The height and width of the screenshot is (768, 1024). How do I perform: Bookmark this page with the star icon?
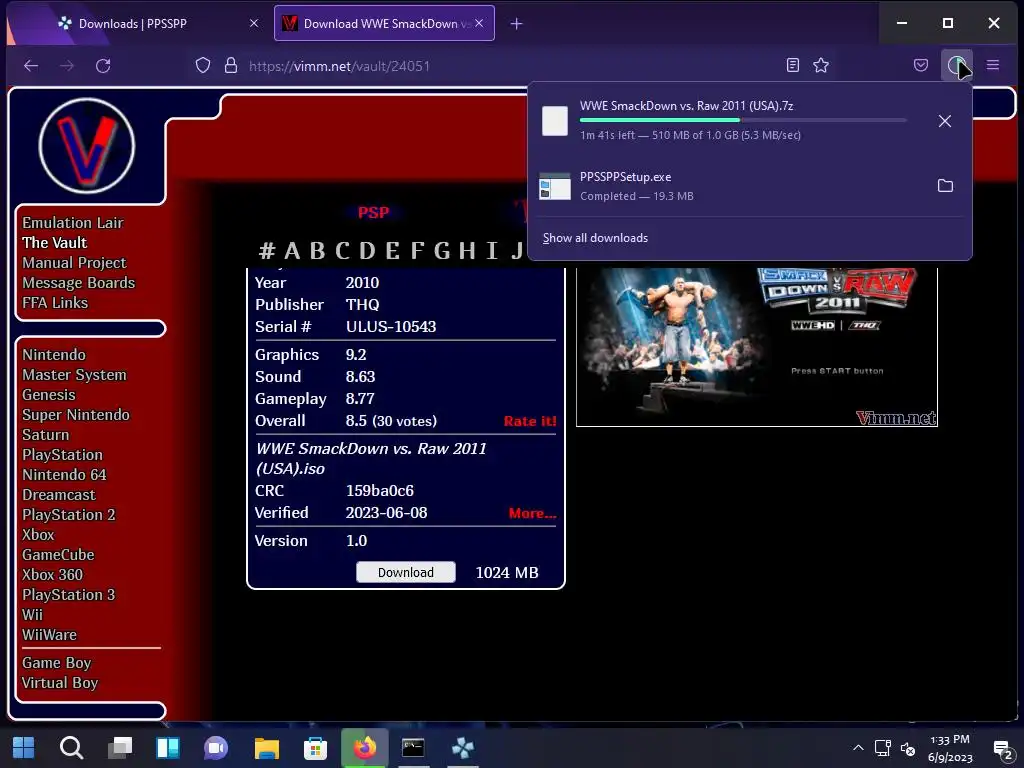821,65
